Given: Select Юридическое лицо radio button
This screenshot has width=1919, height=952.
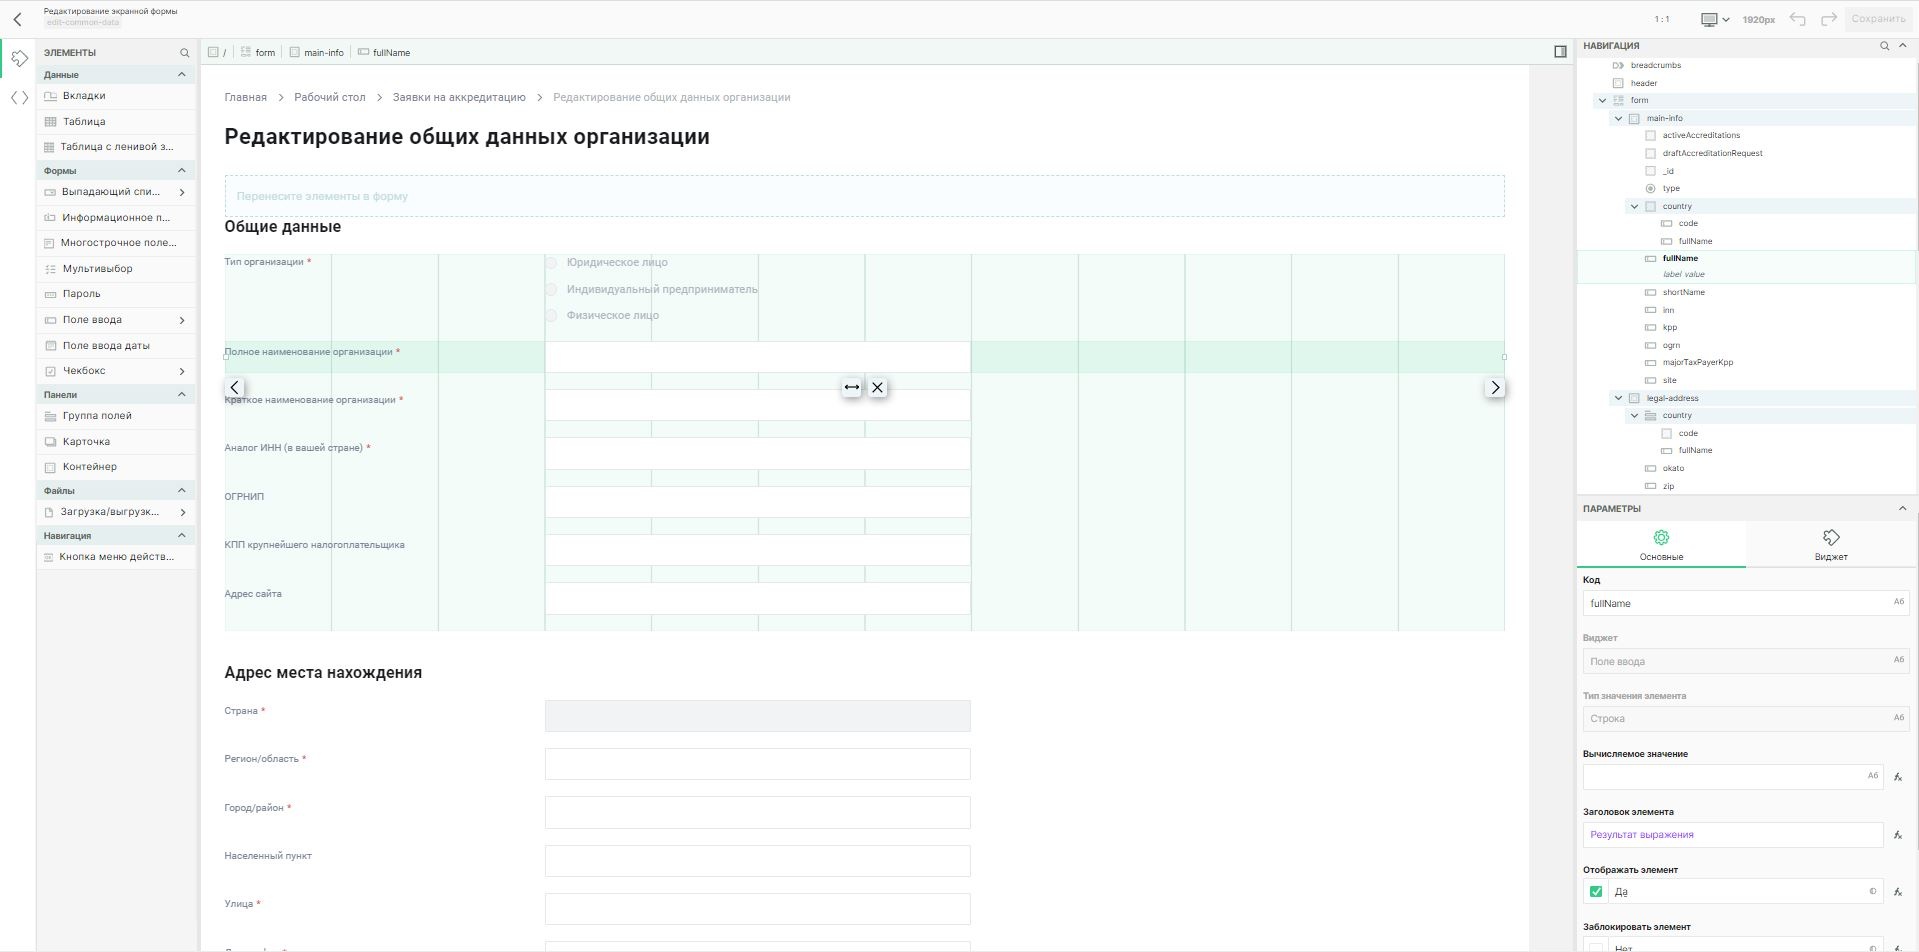Looking at the screenshot, I should pos(551,263).
